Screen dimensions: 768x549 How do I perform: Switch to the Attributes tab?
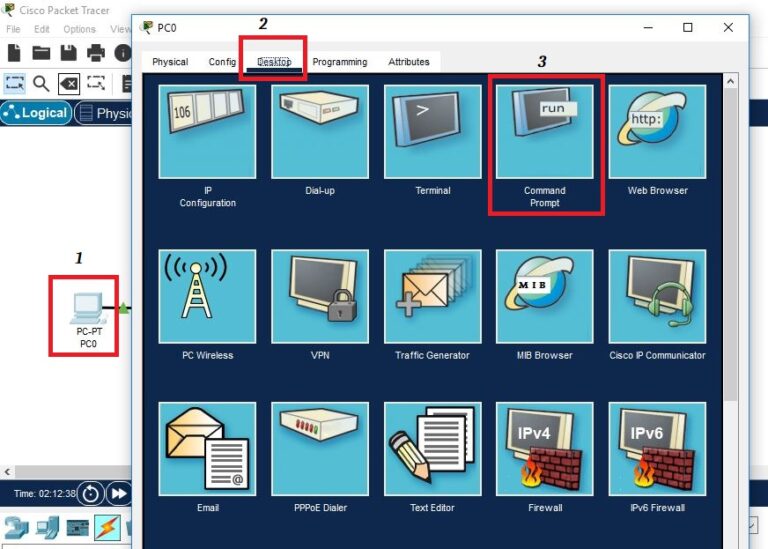[408, 62]
